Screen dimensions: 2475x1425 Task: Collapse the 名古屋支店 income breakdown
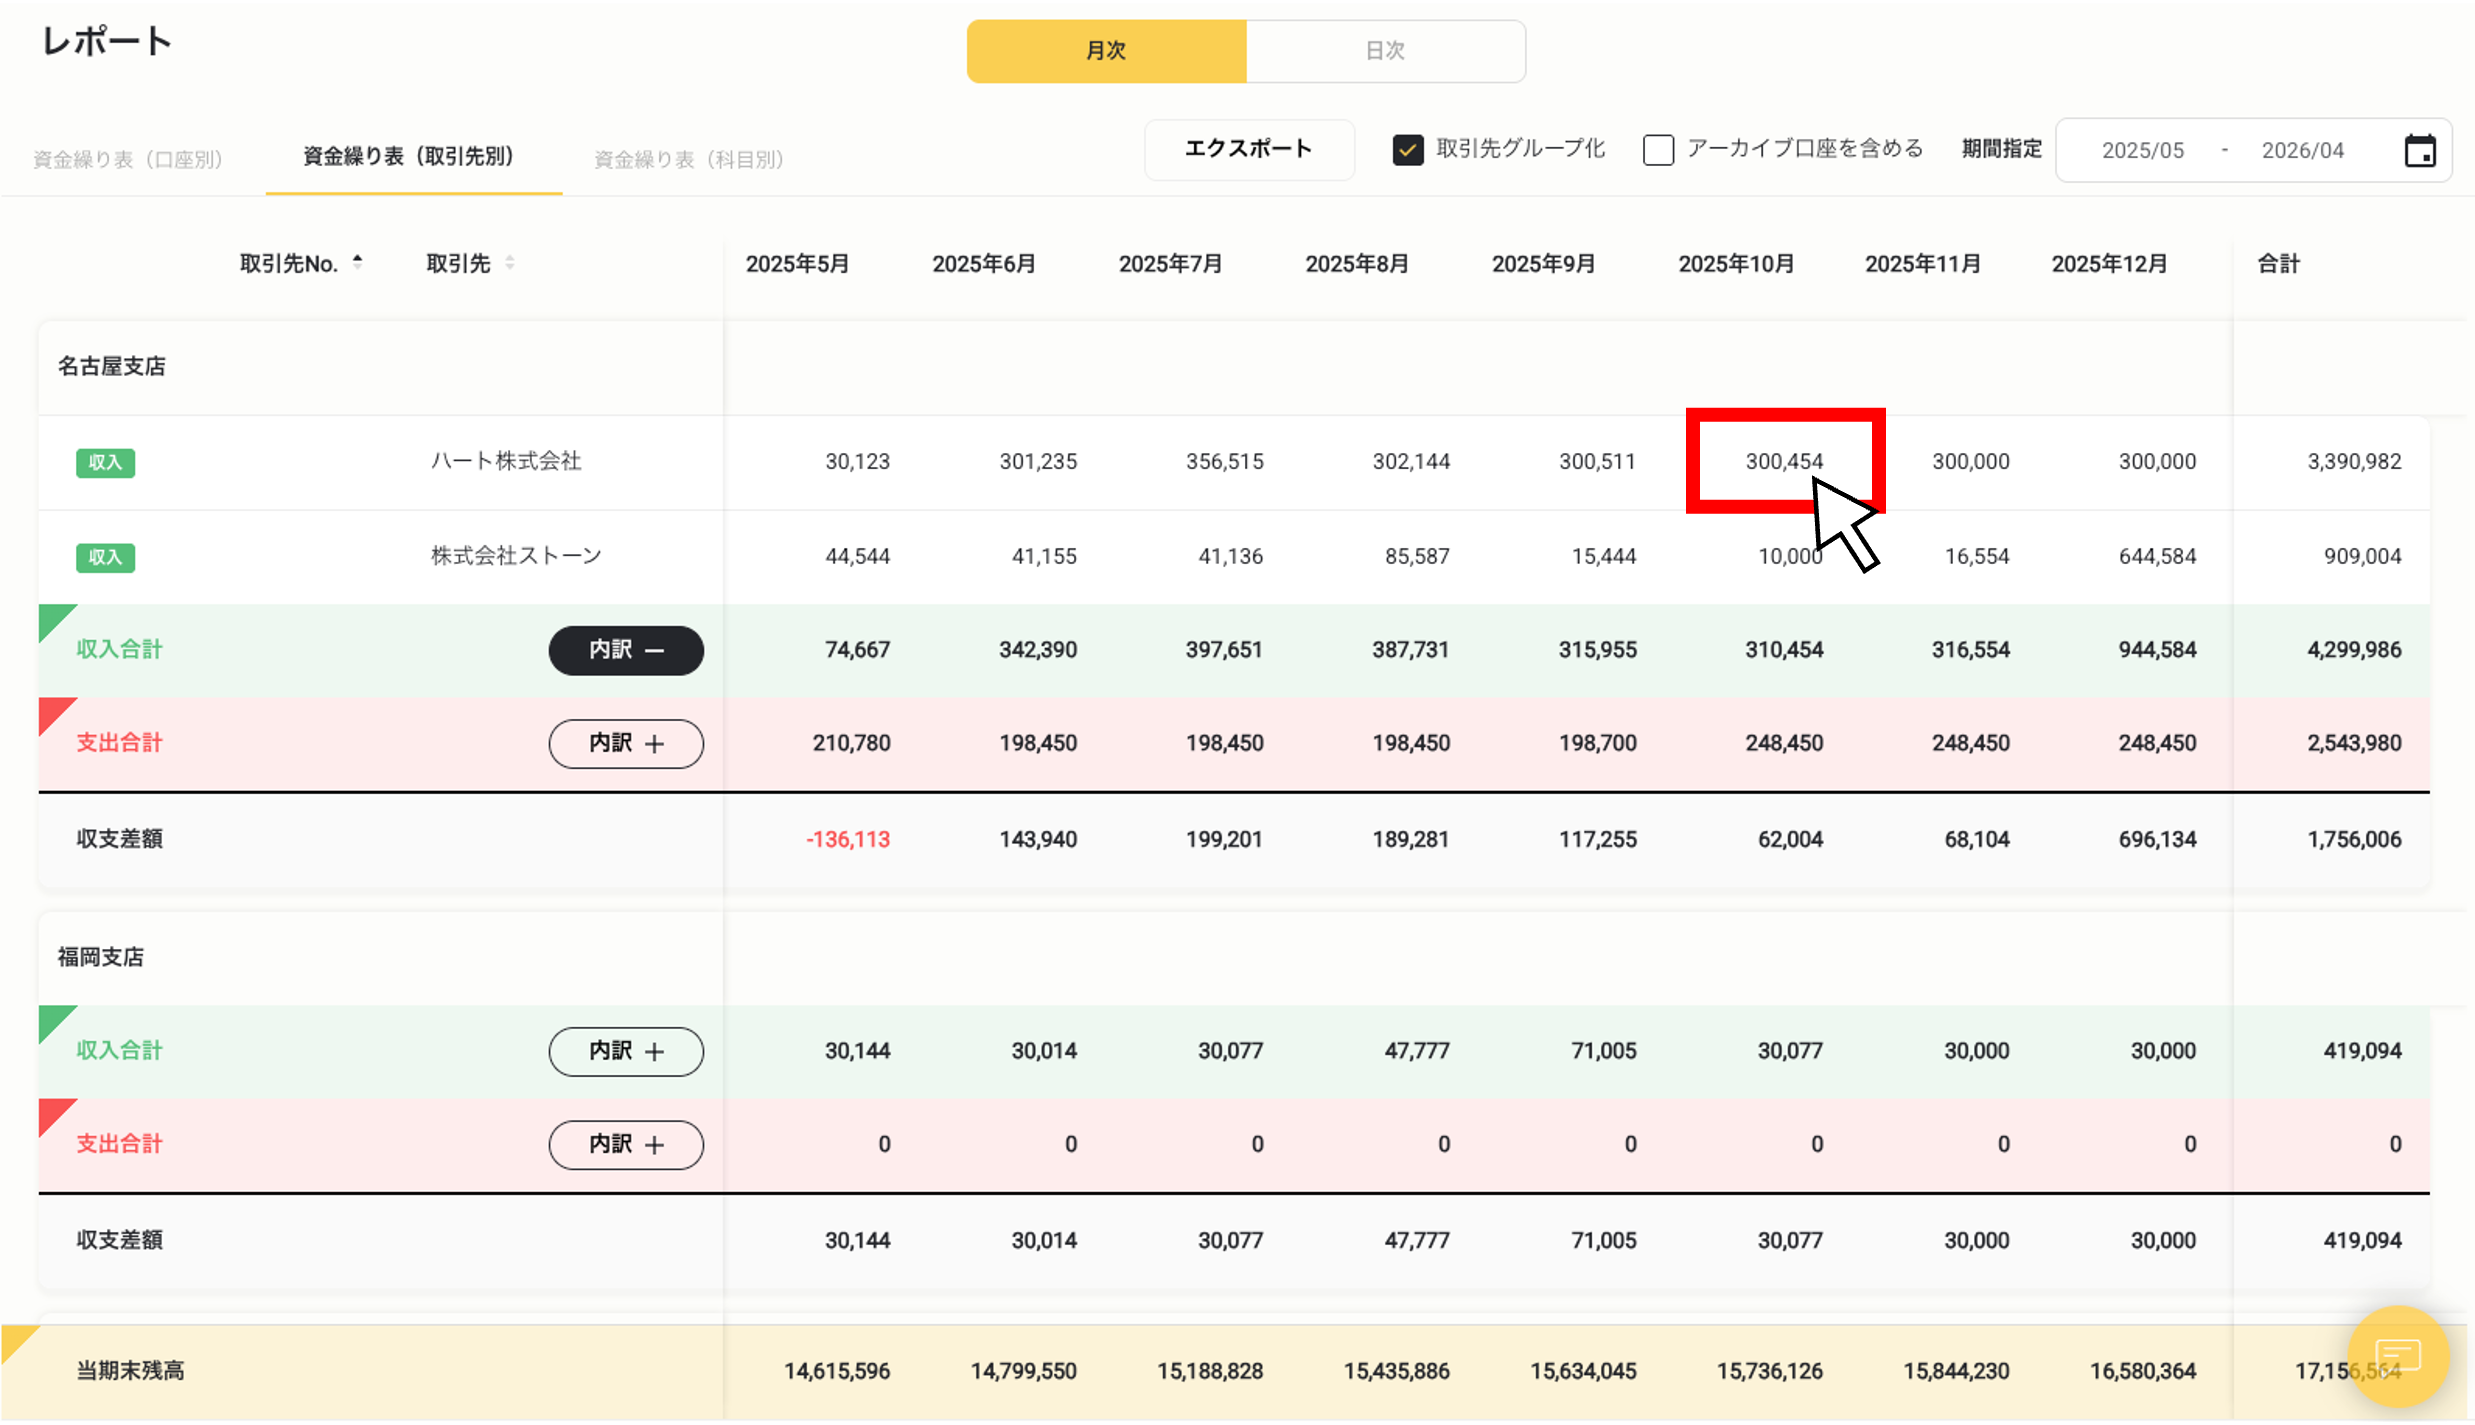(x=625, y=650)
